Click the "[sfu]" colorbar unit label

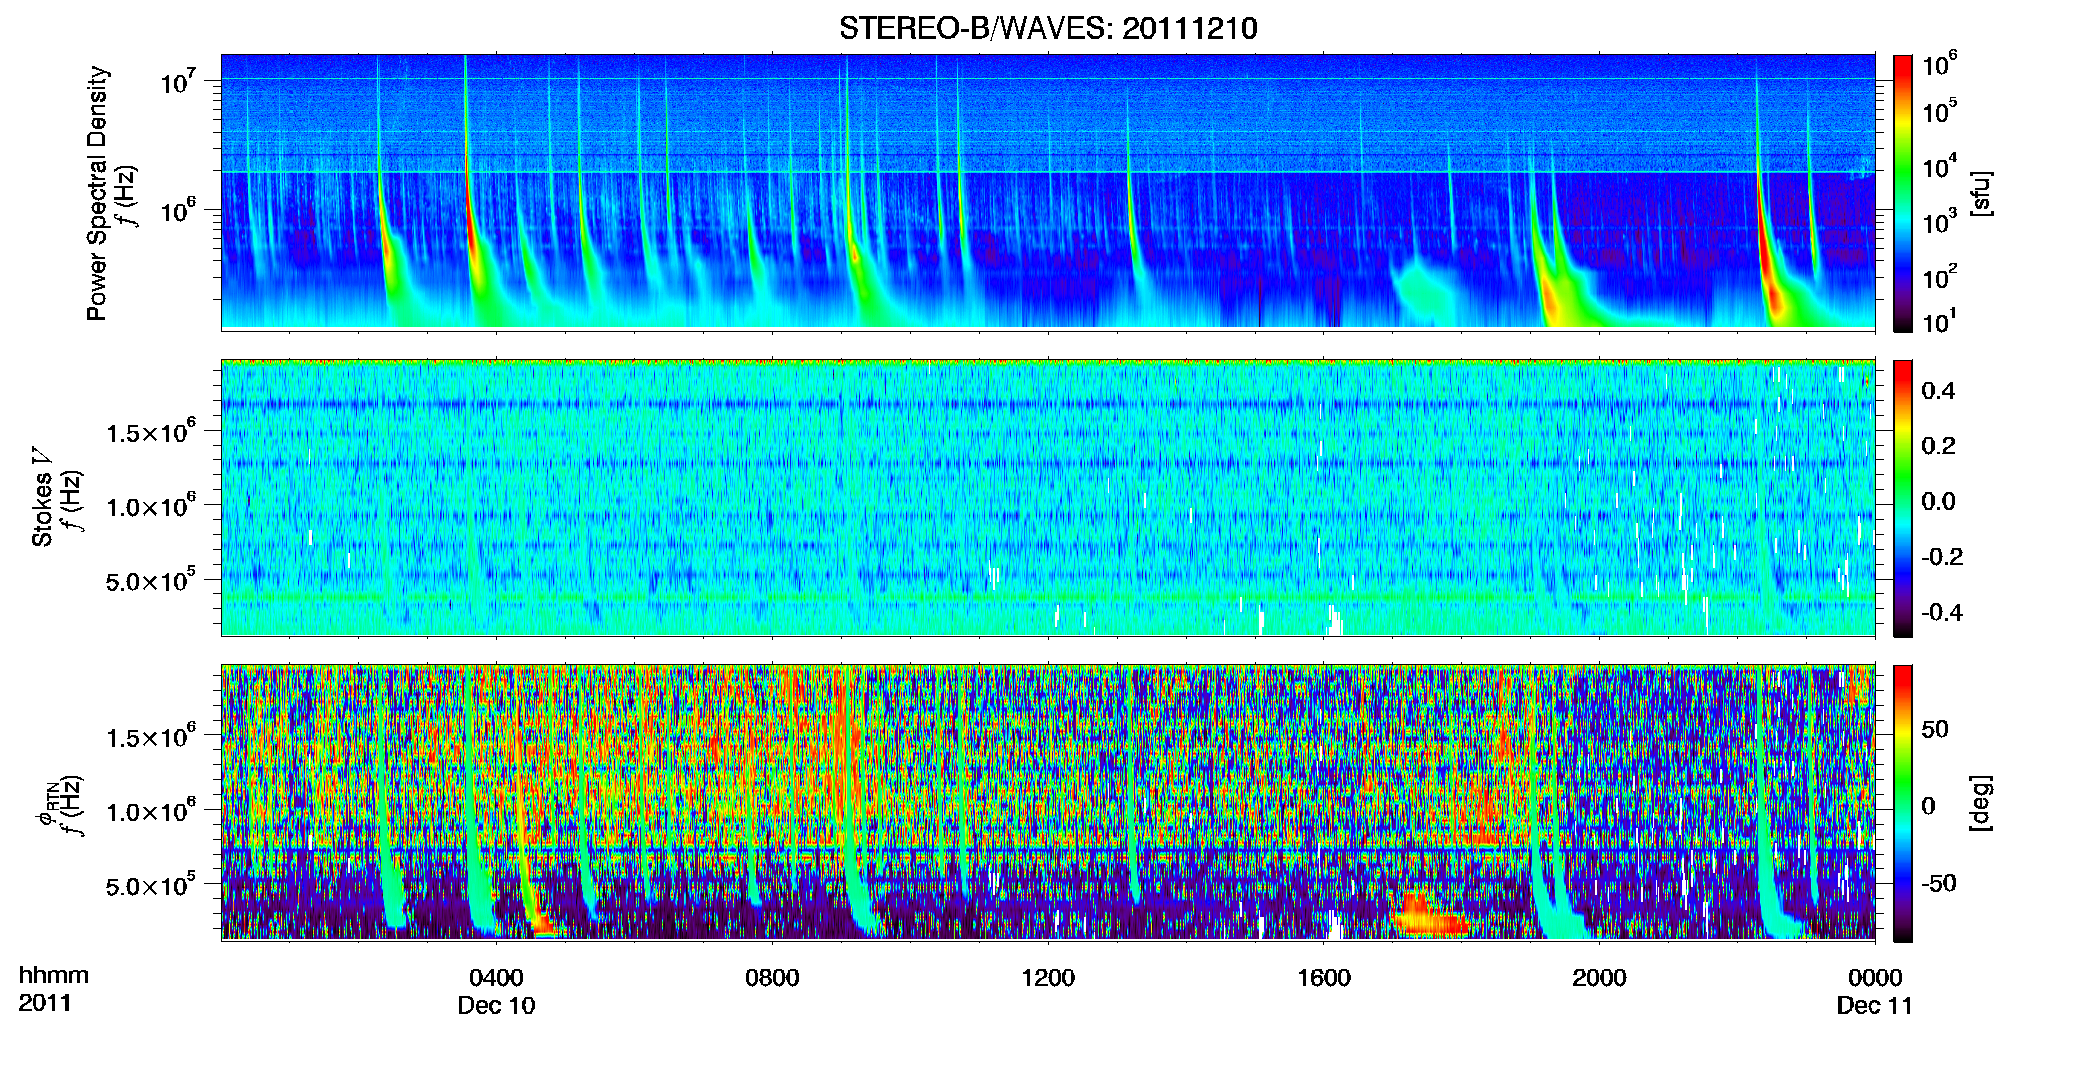1980,193
